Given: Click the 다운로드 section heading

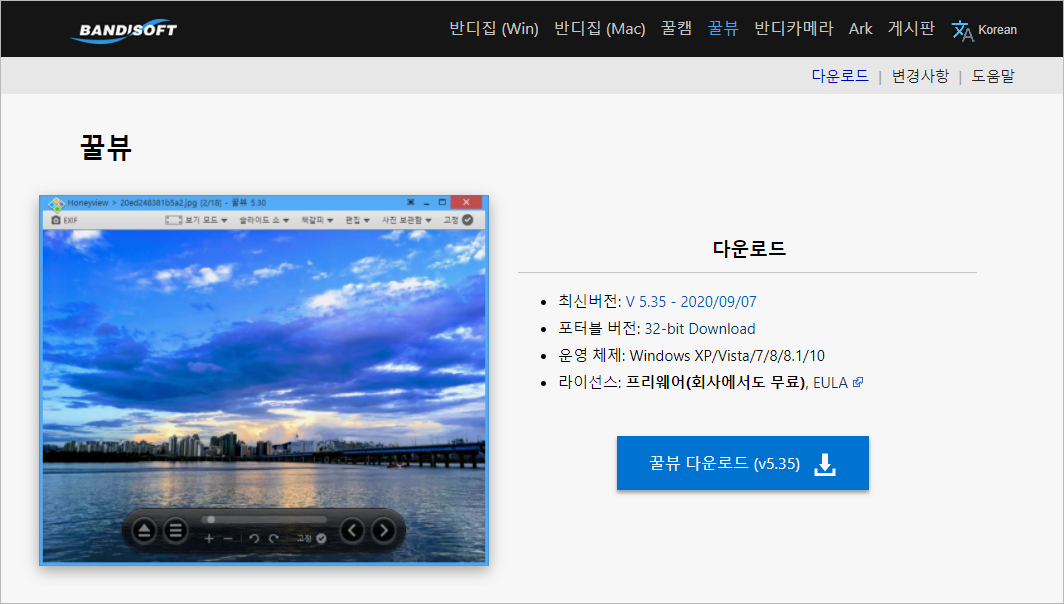Looking at the screenshot, I should 749,248.
